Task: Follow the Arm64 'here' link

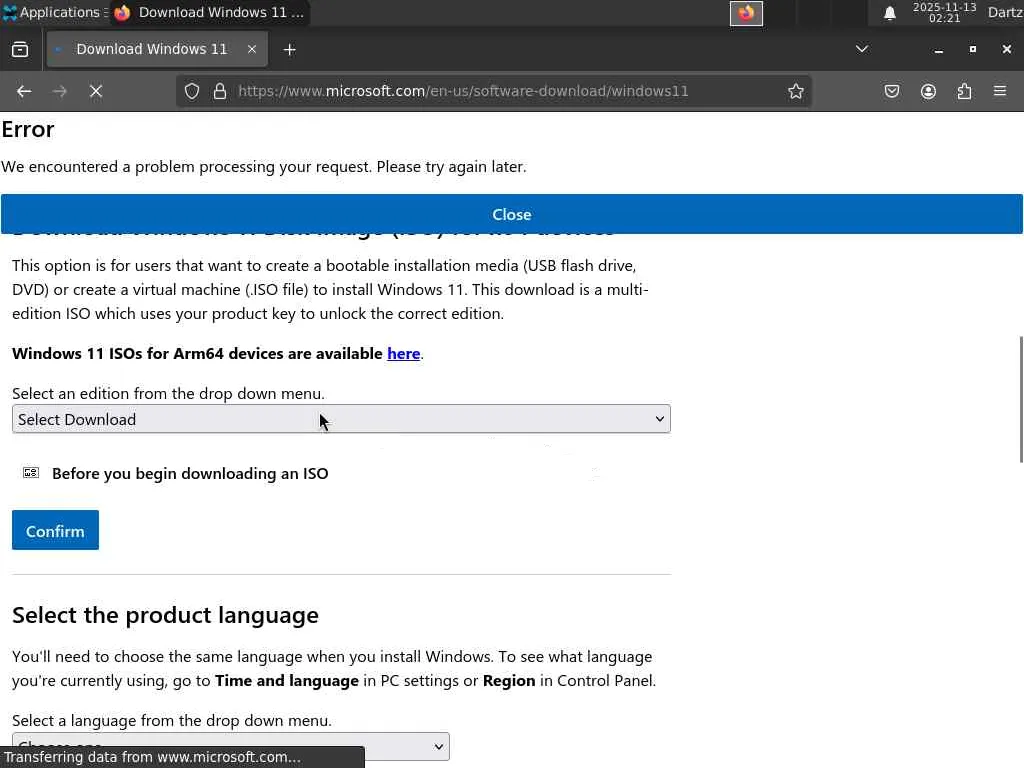Action: tap(403, 354)
